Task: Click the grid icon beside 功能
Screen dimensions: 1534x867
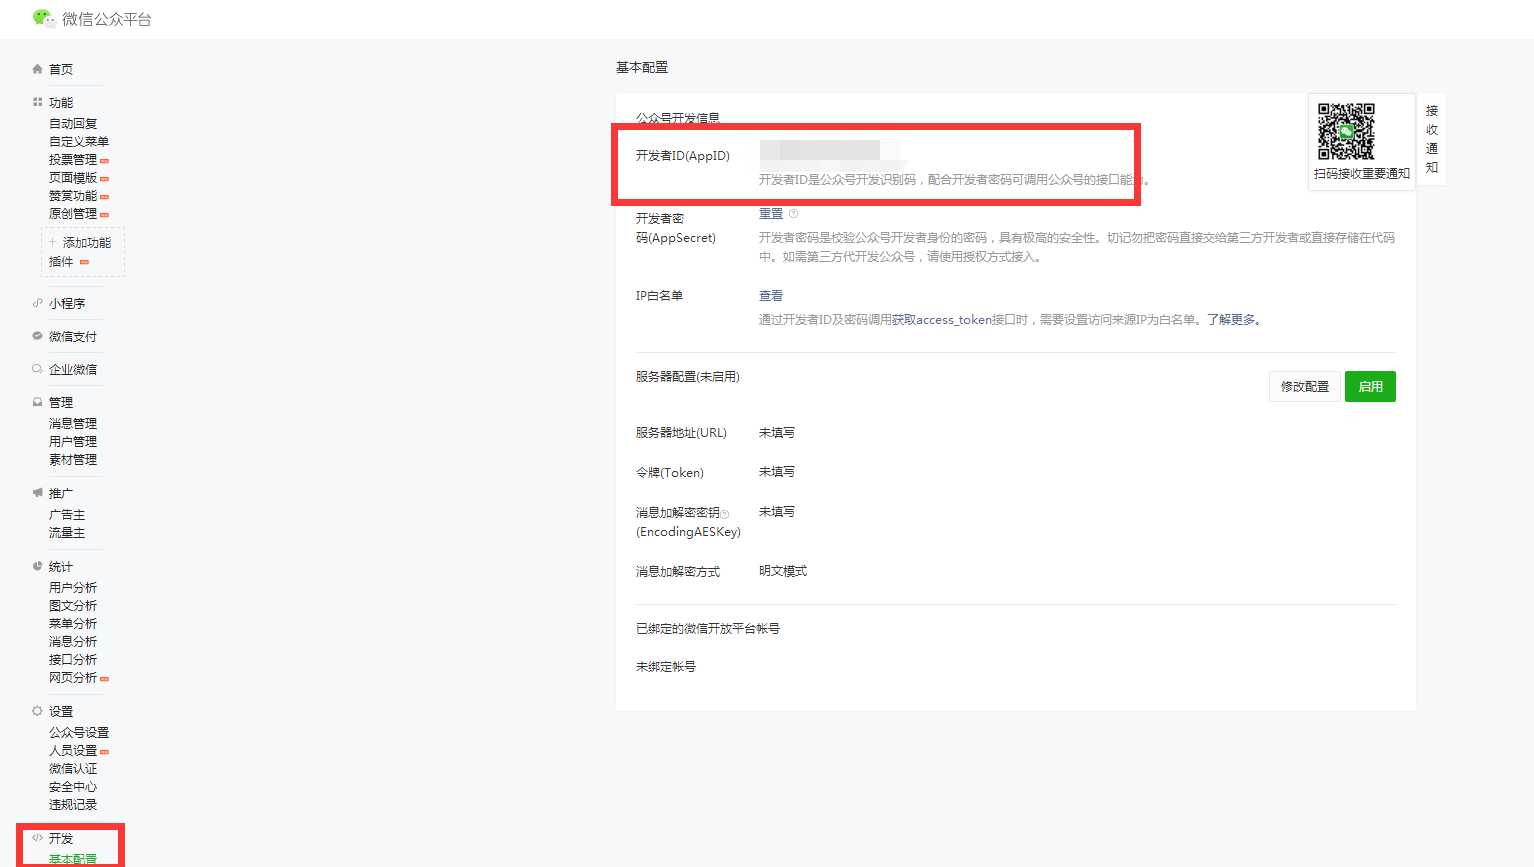Action: pos(38,102)
